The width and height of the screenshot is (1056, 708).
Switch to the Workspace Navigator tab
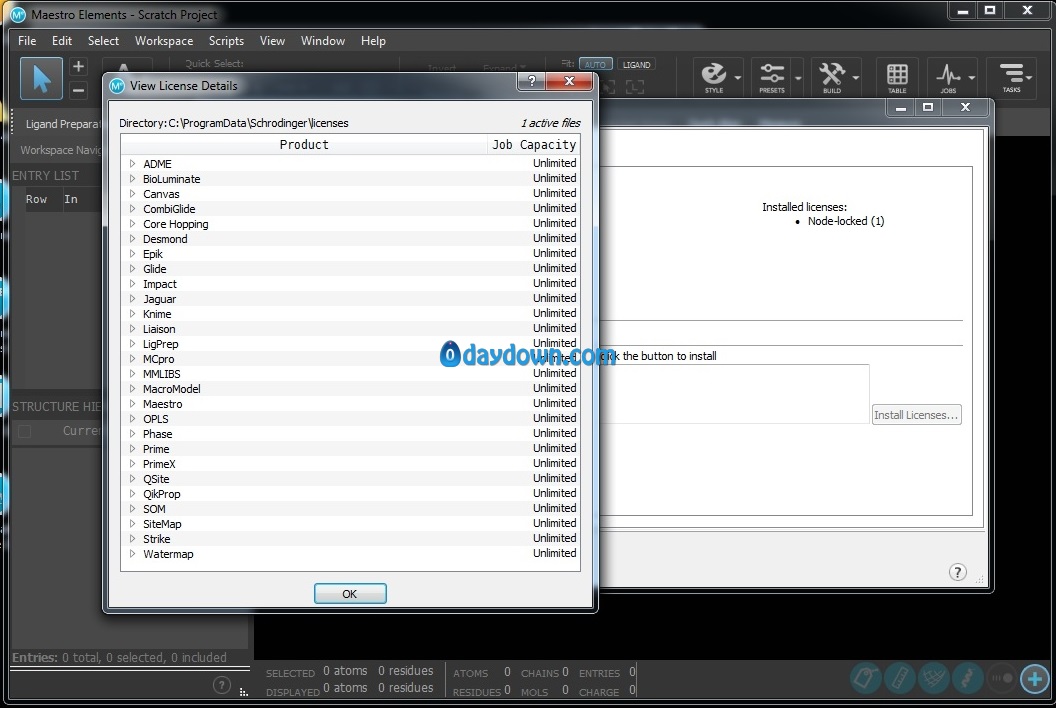[61, 150]
